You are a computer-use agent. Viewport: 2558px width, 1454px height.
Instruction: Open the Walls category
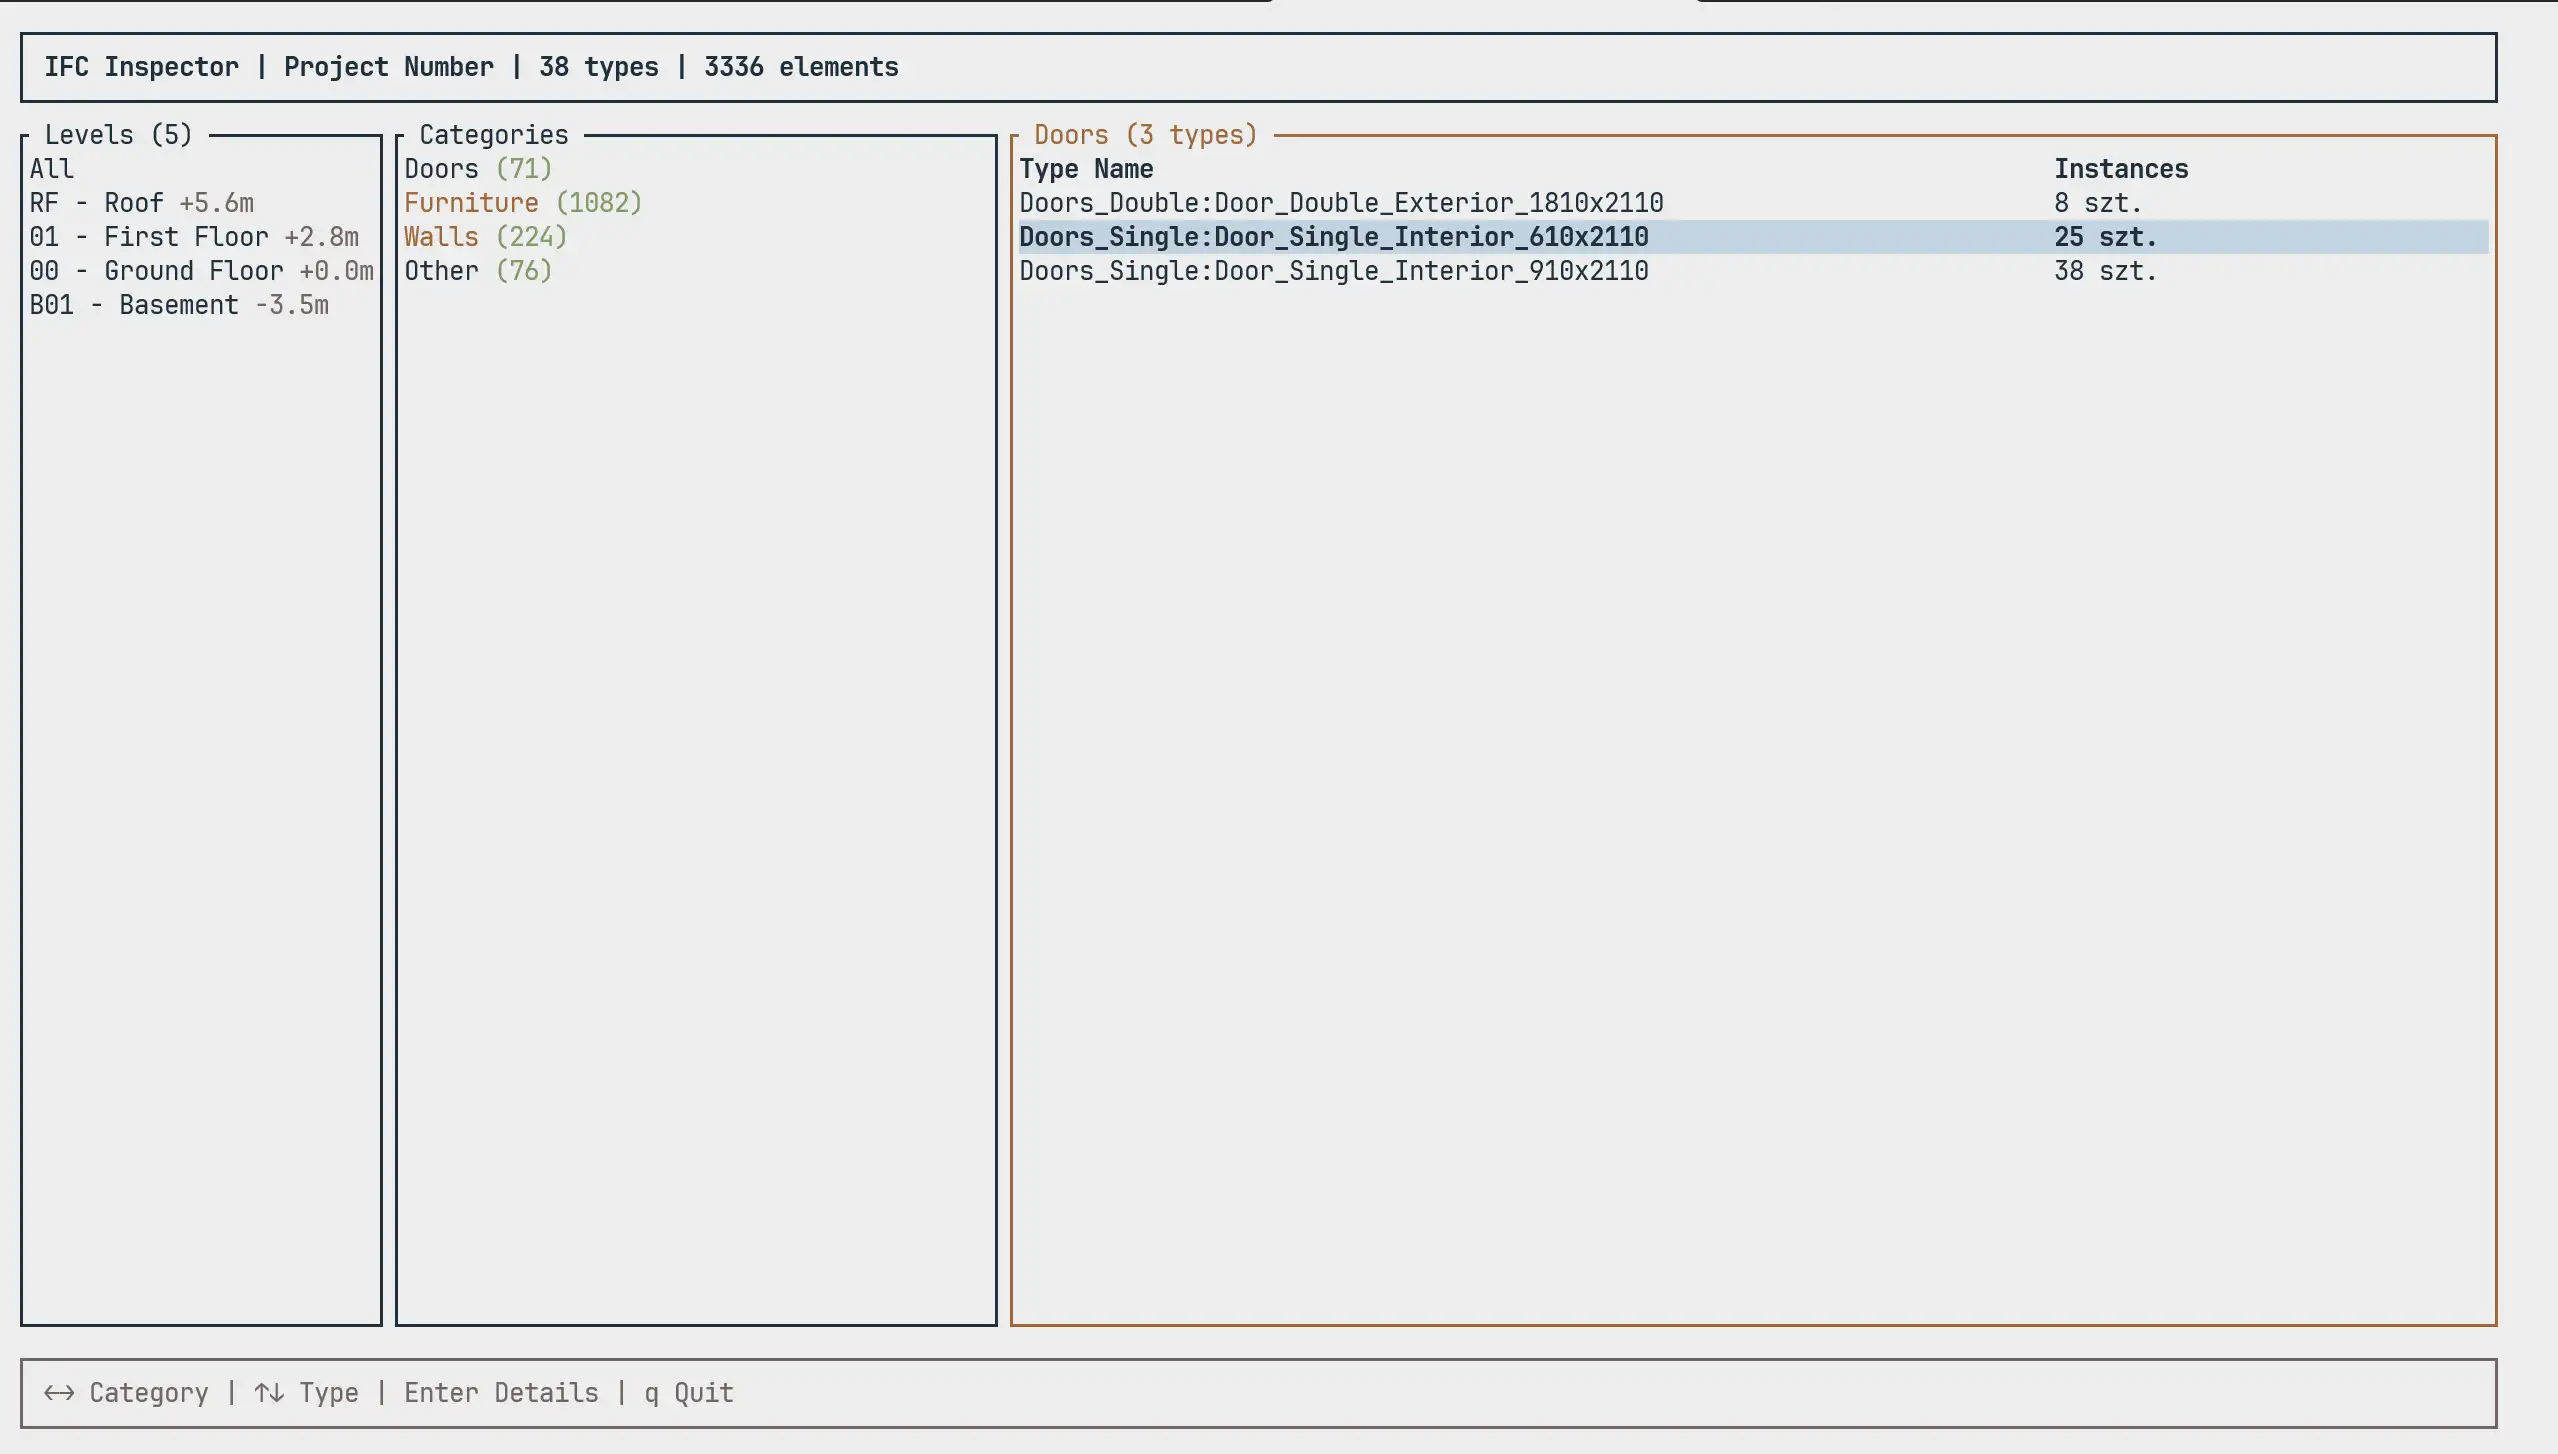click(x=484, y=237)
